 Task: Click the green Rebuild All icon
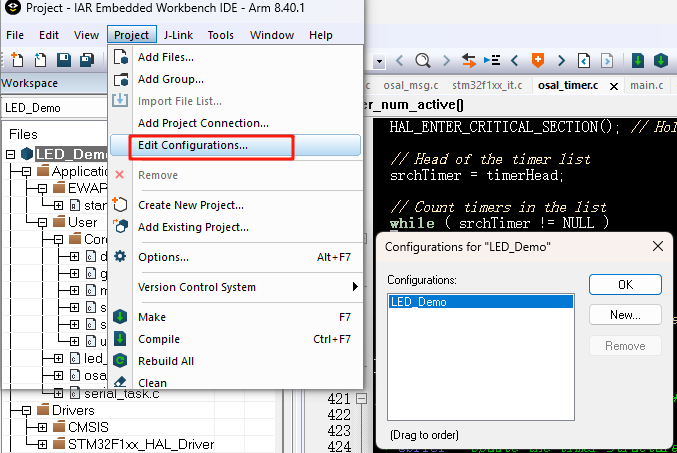click(x=120, y=361)
